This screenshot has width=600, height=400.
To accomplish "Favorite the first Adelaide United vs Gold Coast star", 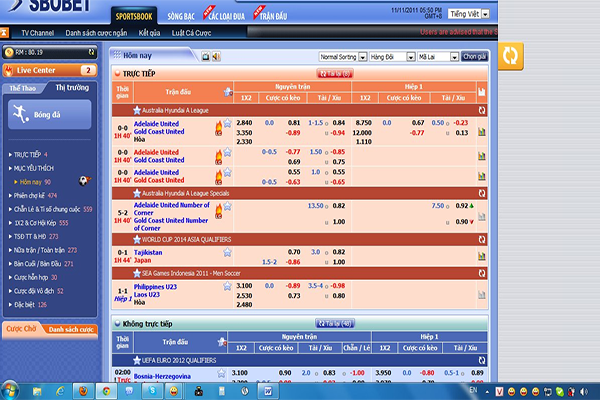I will pos(228,123).
